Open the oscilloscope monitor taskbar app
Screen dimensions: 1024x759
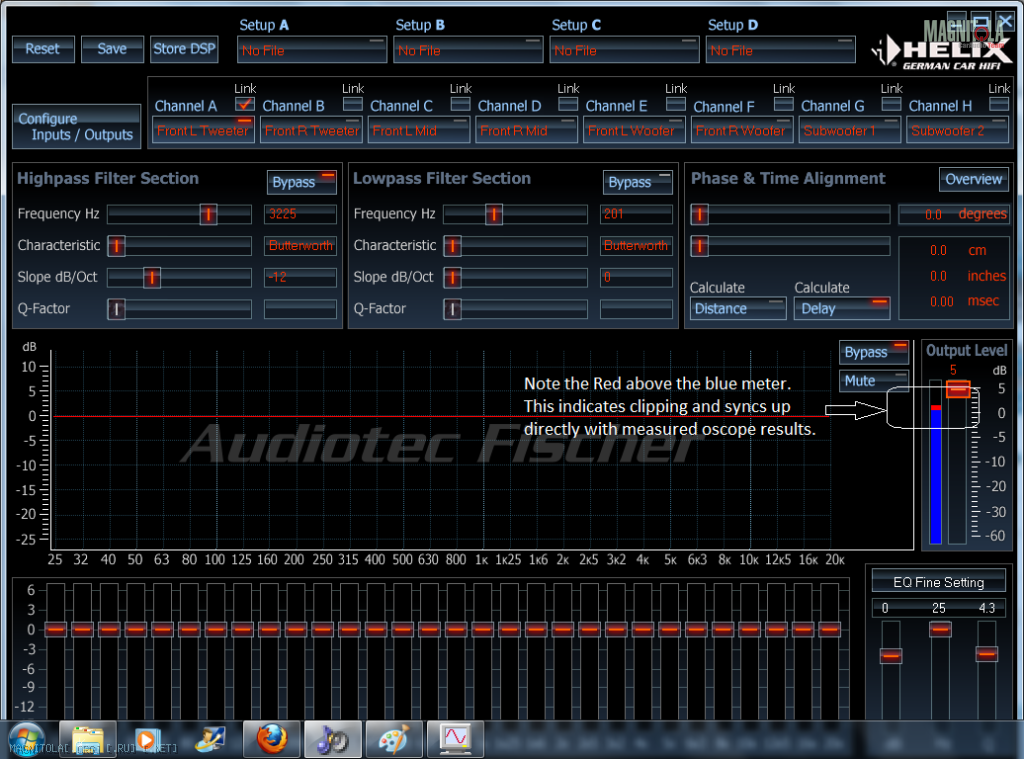click(x=455, y=739)
